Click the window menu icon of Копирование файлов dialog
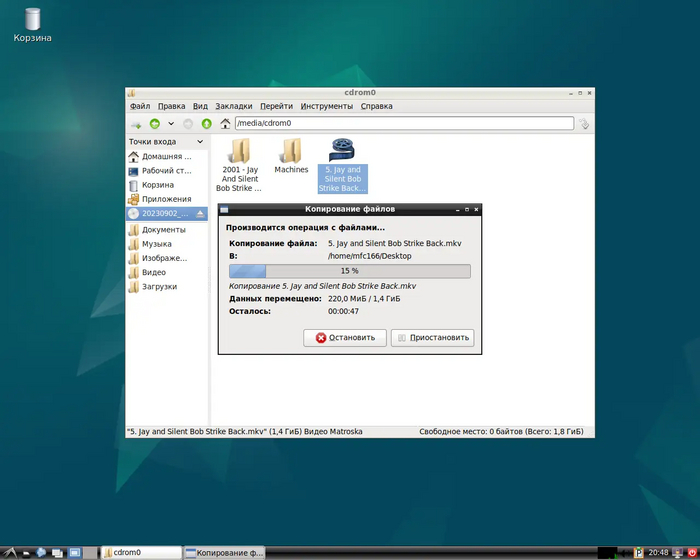The height and width of the screenshot is (560, 700). tap(224, 209)
